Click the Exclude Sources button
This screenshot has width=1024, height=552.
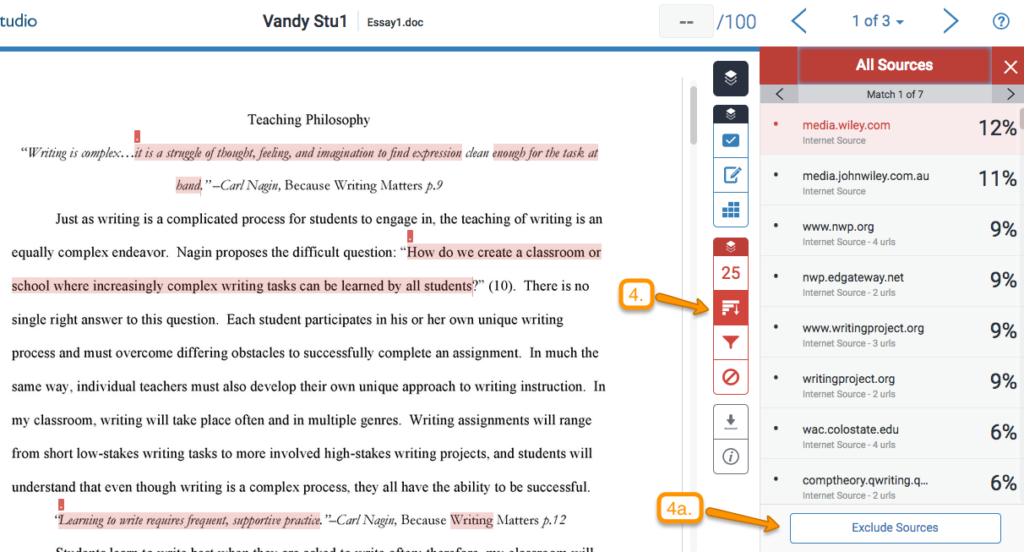coord(895,527)
